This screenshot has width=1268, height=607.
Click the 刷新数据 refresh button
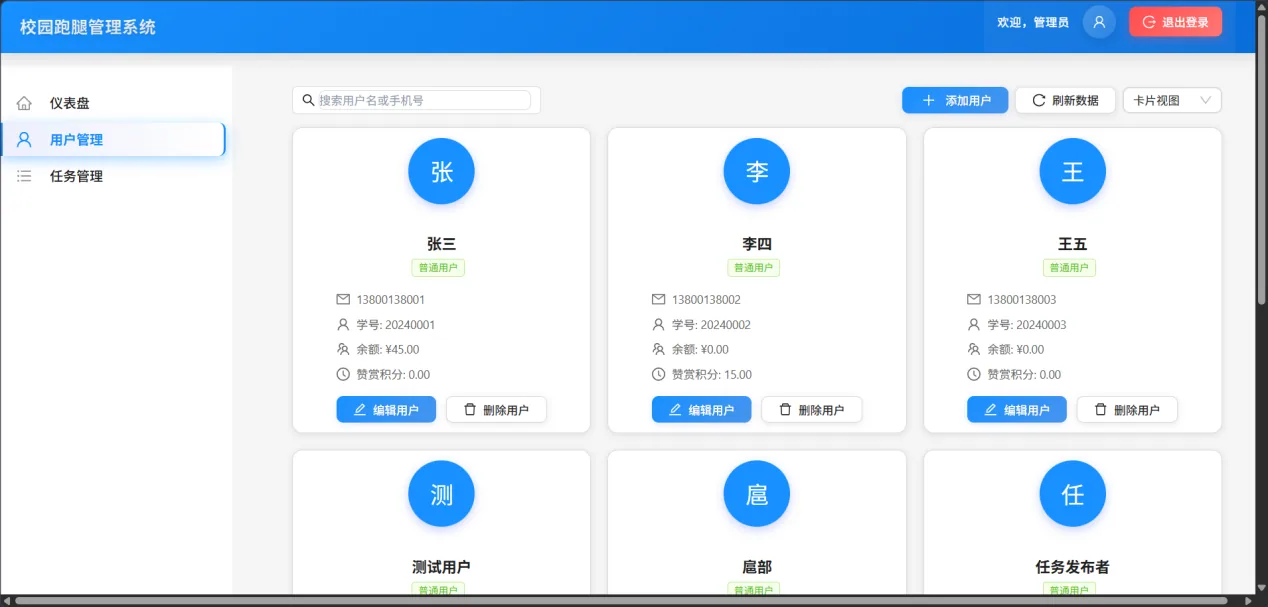1065,100
